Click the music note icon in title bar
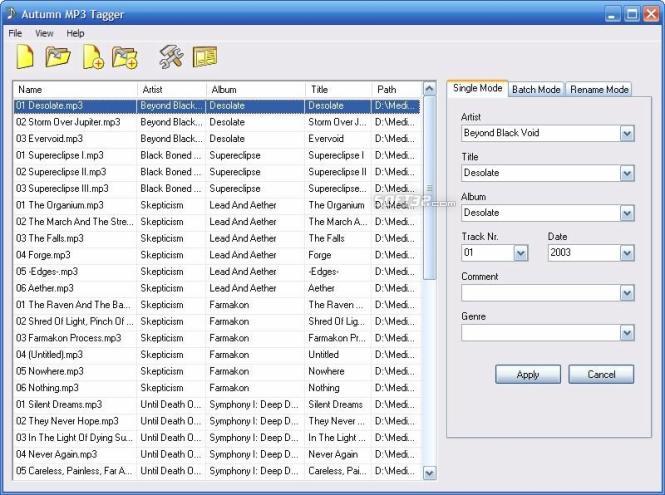665x495 pixels. point(11,14)
